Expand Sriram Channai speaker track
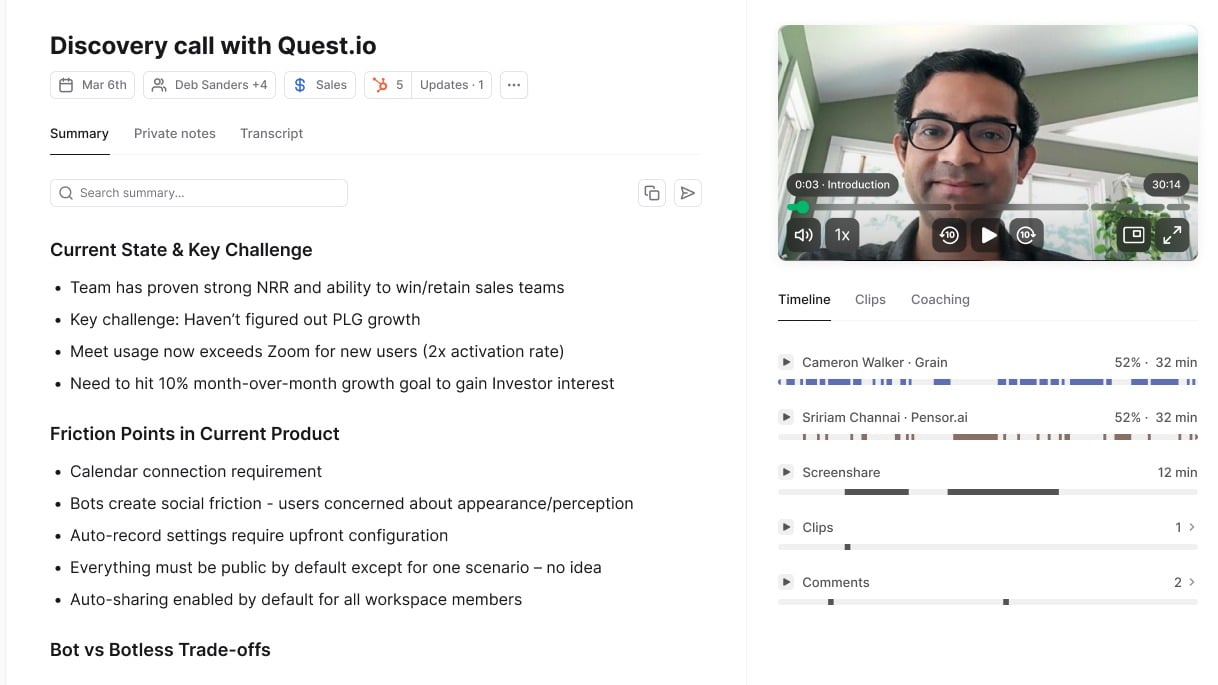Viewport: 1218px width, 685px height. click(x=784, y=417)
